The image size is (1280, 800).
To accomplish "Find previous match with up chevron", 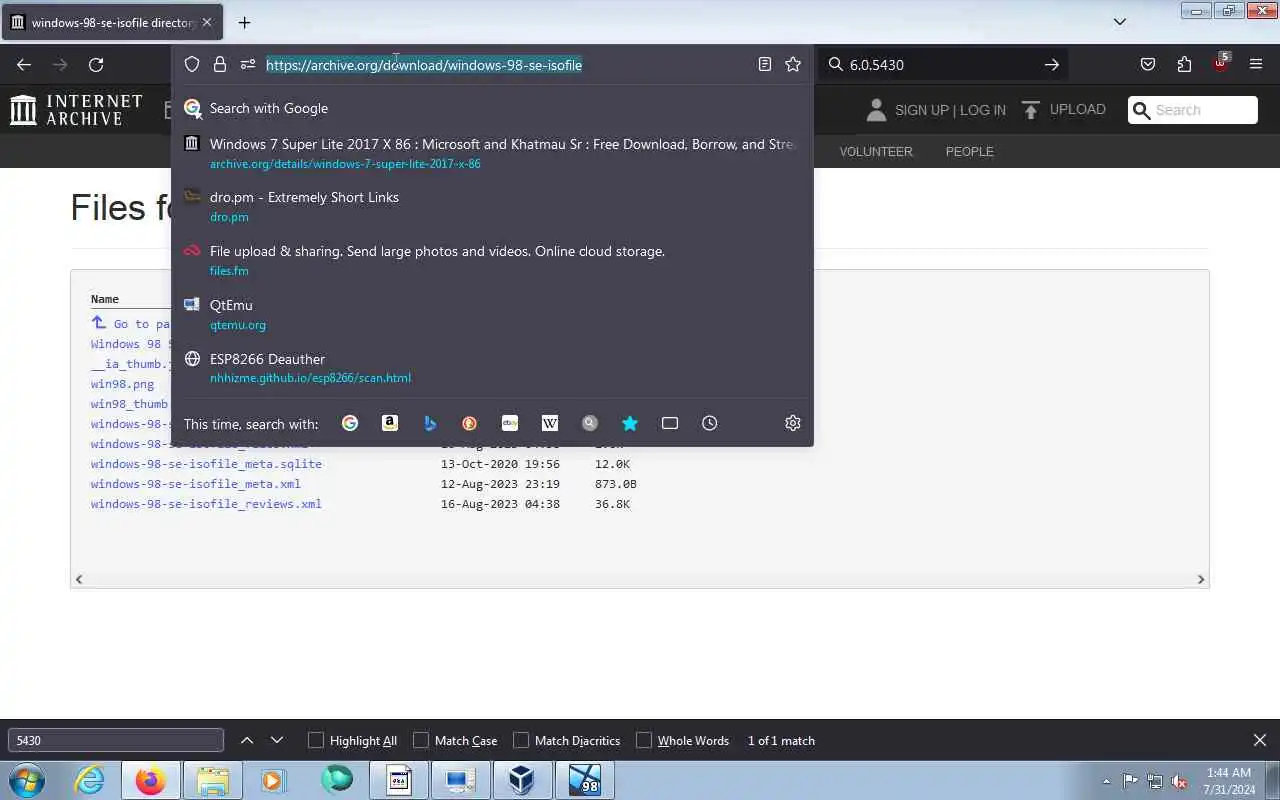I will pos(247,741).
